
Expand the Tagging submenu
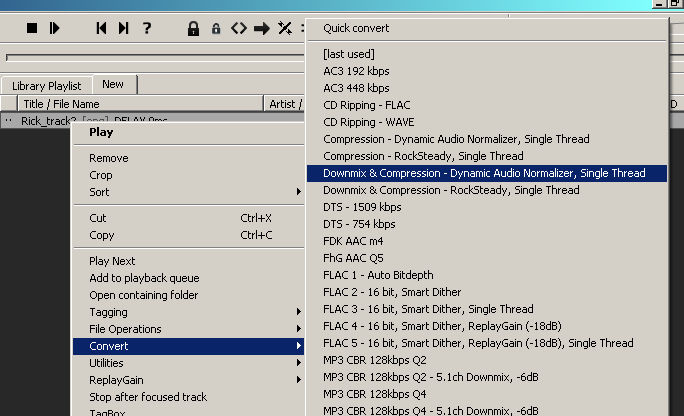tap(188, 312)
